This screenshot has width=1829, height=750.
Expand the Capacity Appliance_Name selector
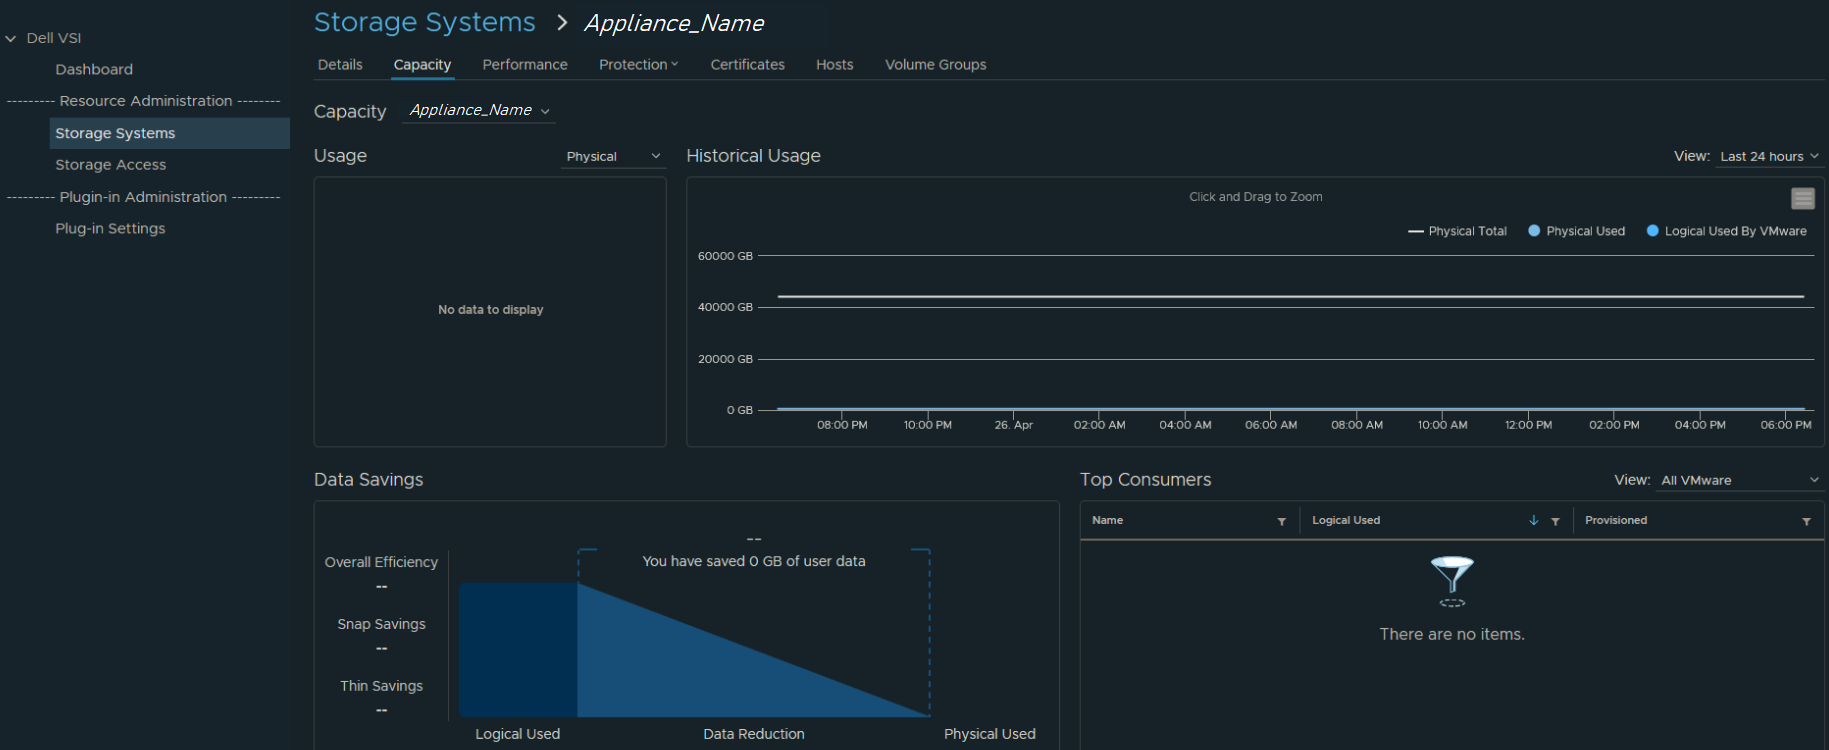[x=479, y=110]
